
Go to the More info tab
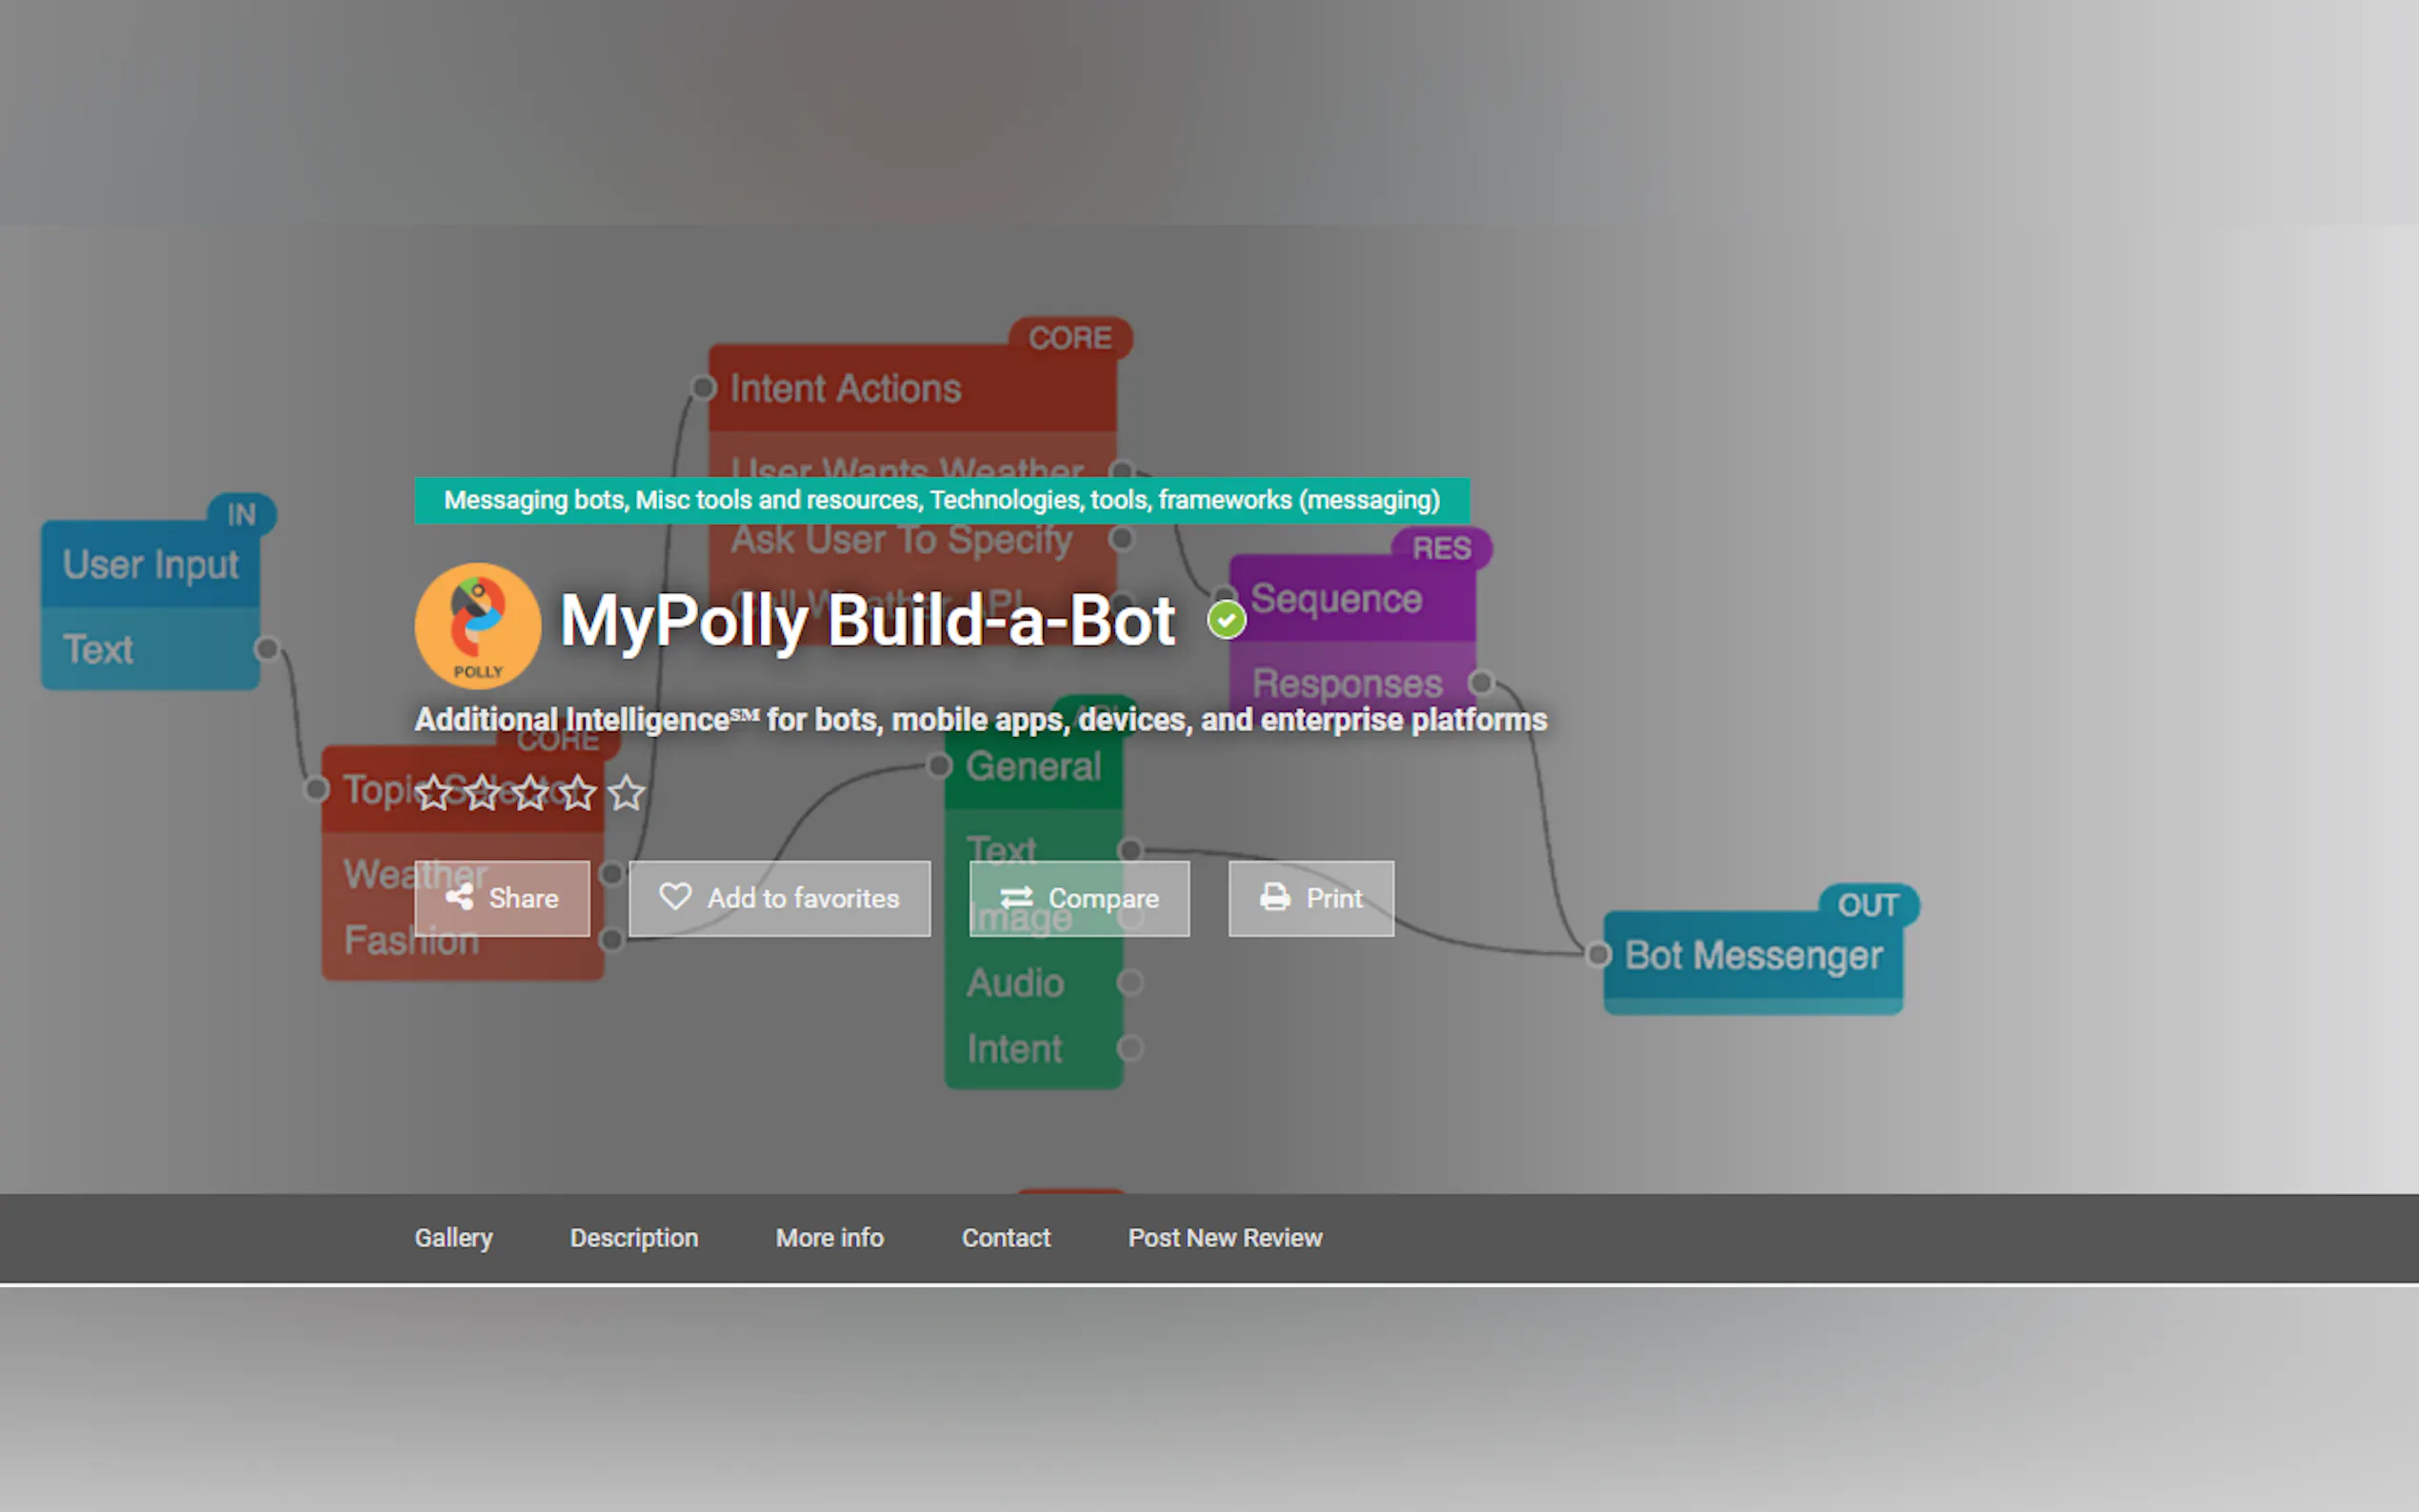coord(829,1238)
